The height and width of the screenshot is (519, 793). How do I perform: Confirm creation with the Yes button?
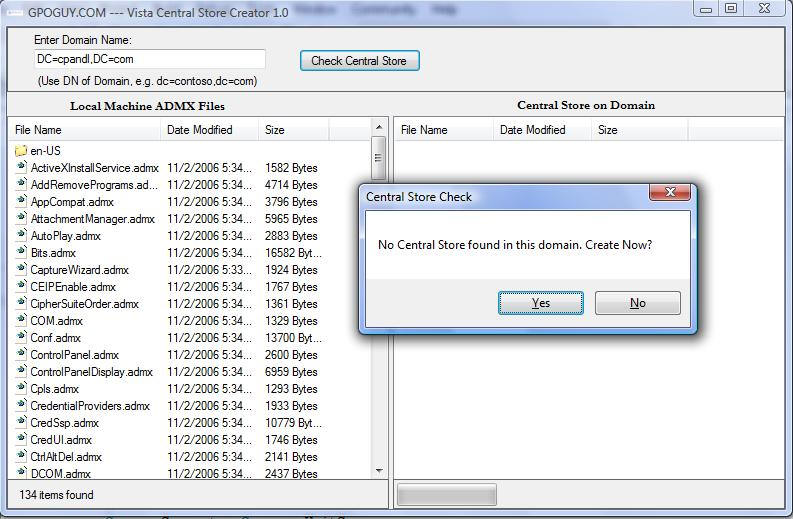tap(541, 302)
